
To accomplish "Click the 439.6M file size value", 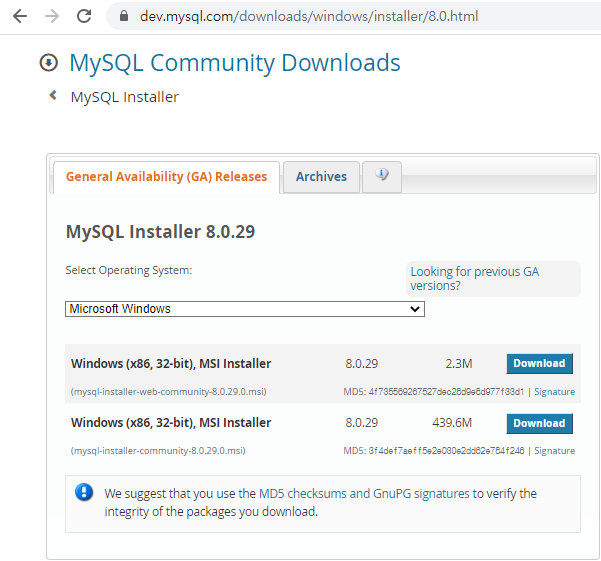I will tap(452, 423).
